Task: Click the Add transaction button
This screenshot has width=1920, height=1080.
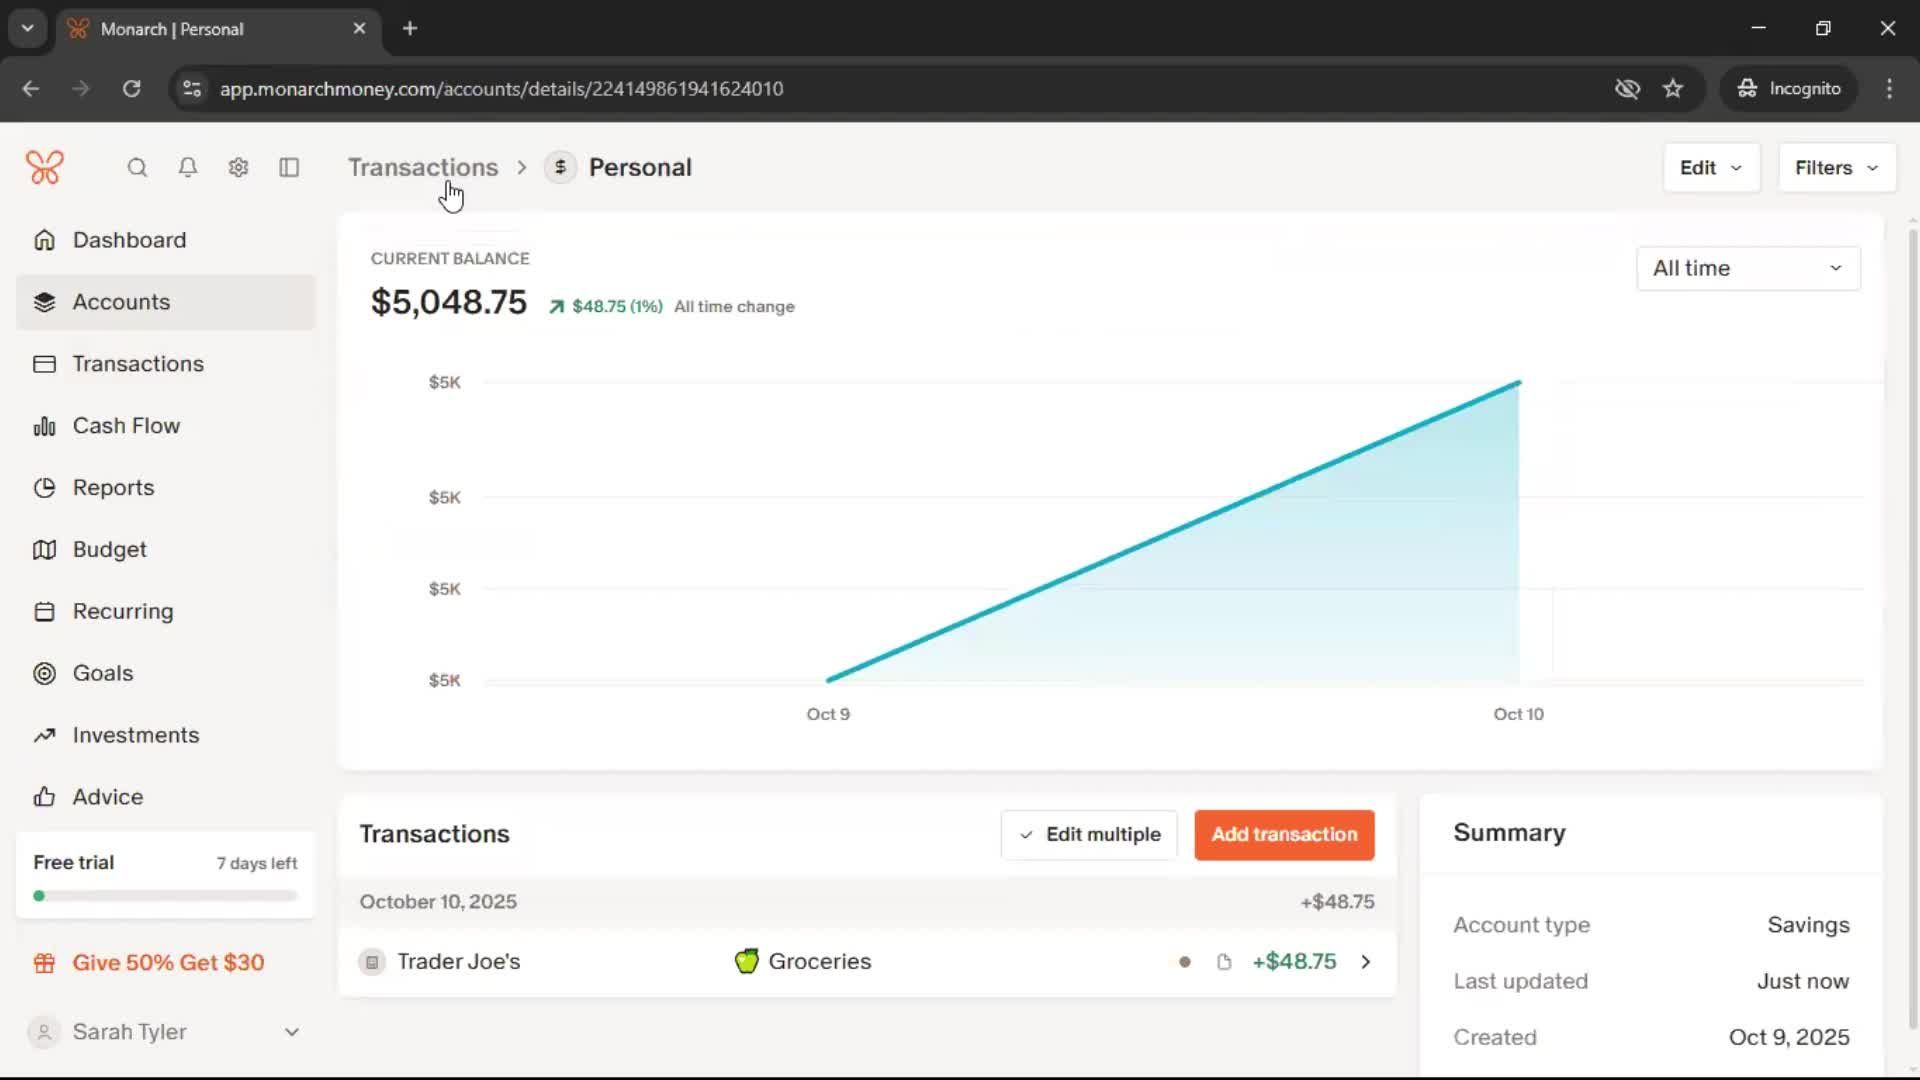Action: point(1284,835)
